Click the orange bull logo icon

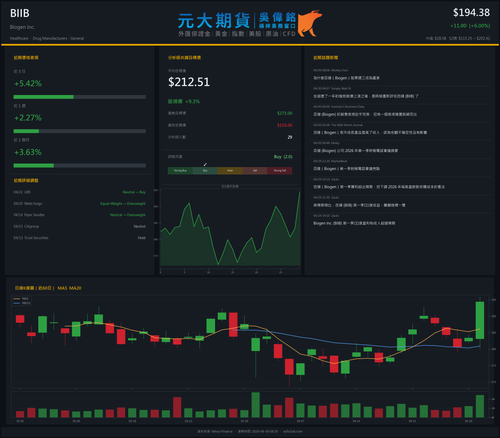pos(309,23)
